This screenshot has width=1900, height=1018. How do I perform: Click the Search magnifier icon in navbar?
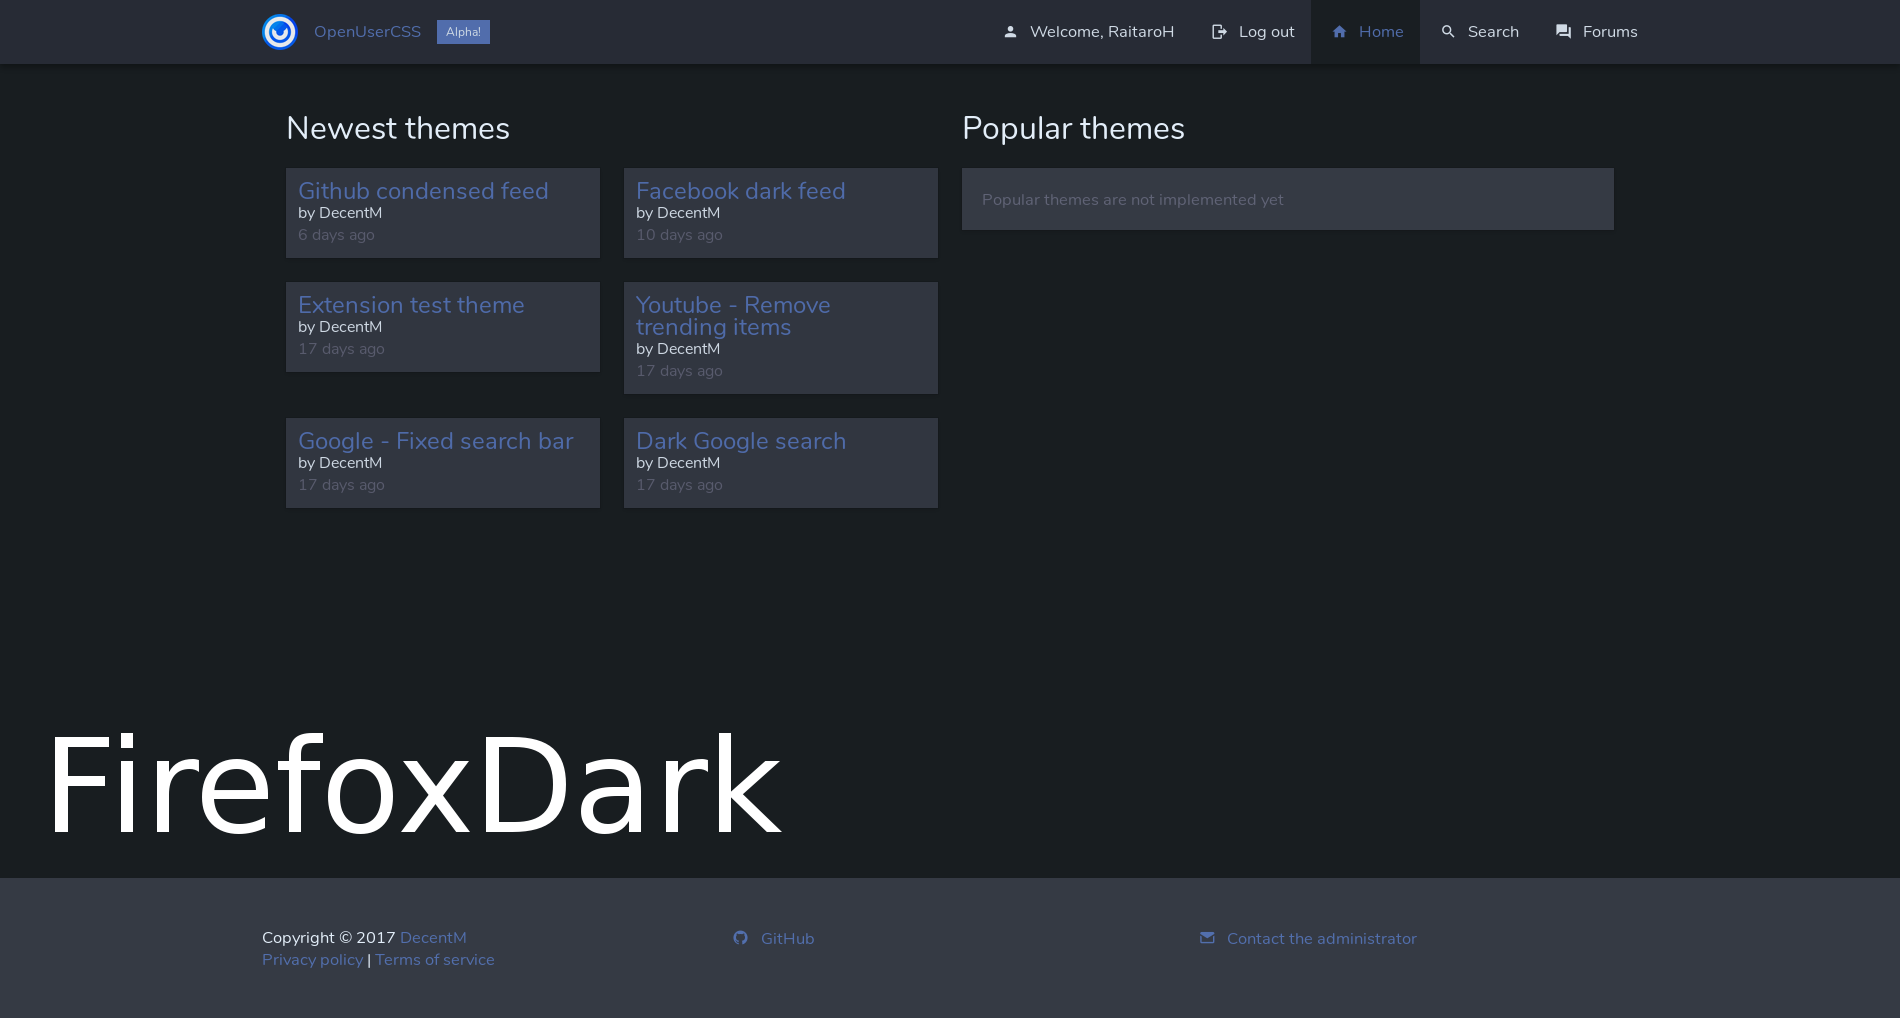(x=1448, y=32)
